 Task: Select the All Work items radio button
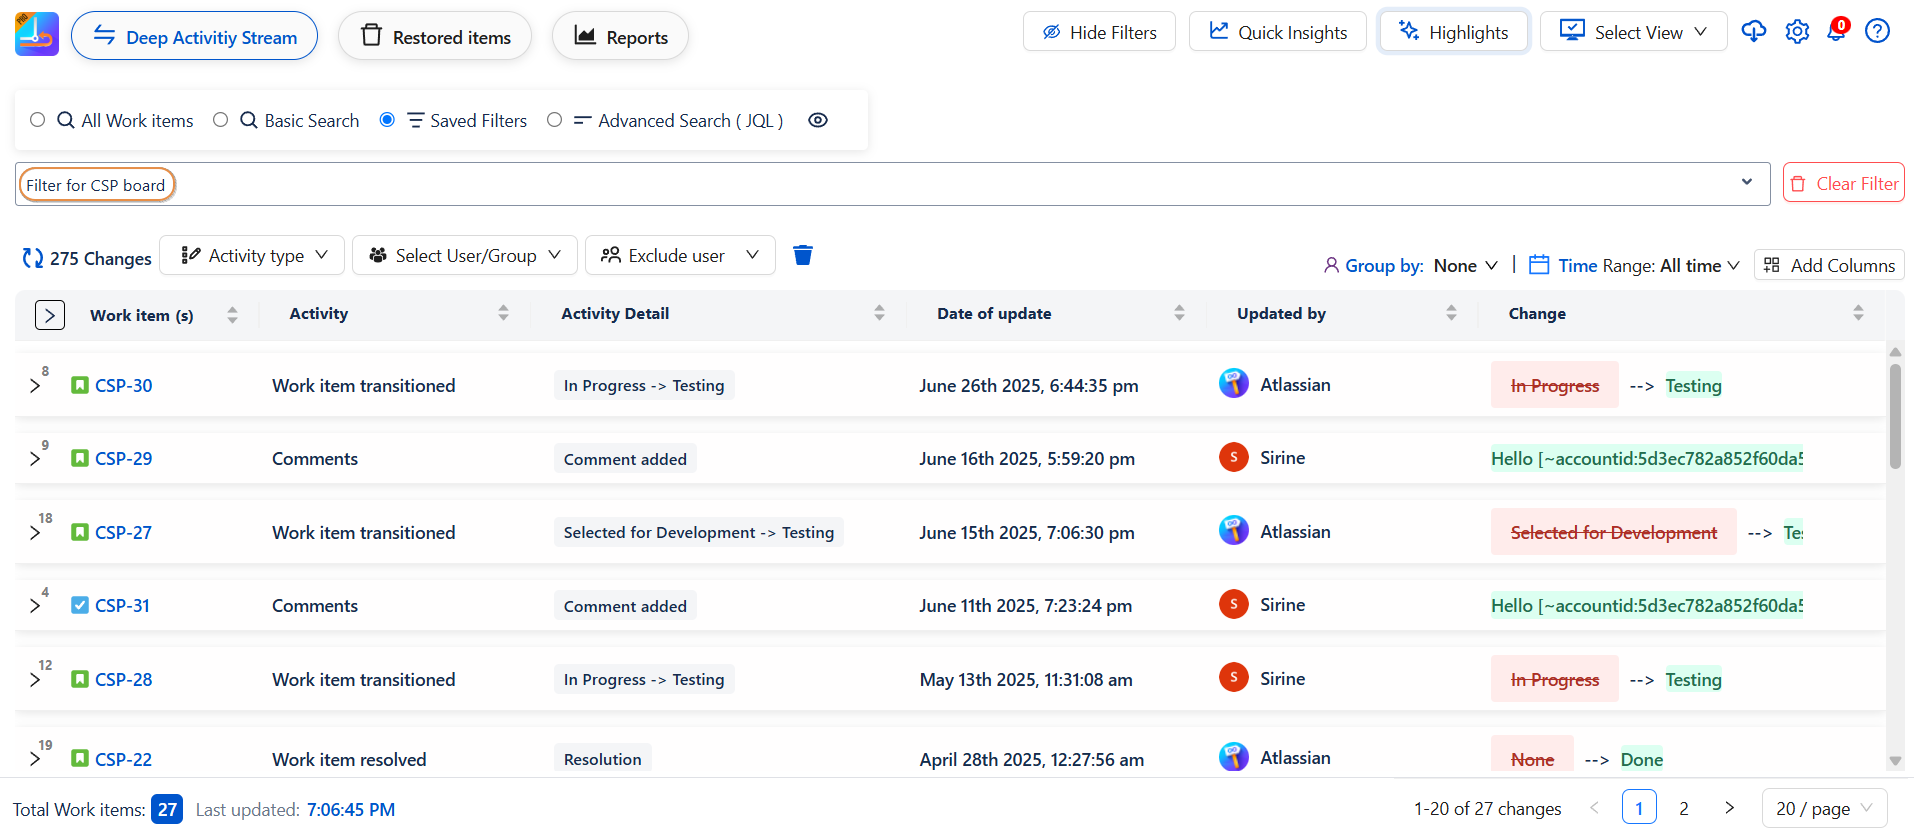coord(38,120)
